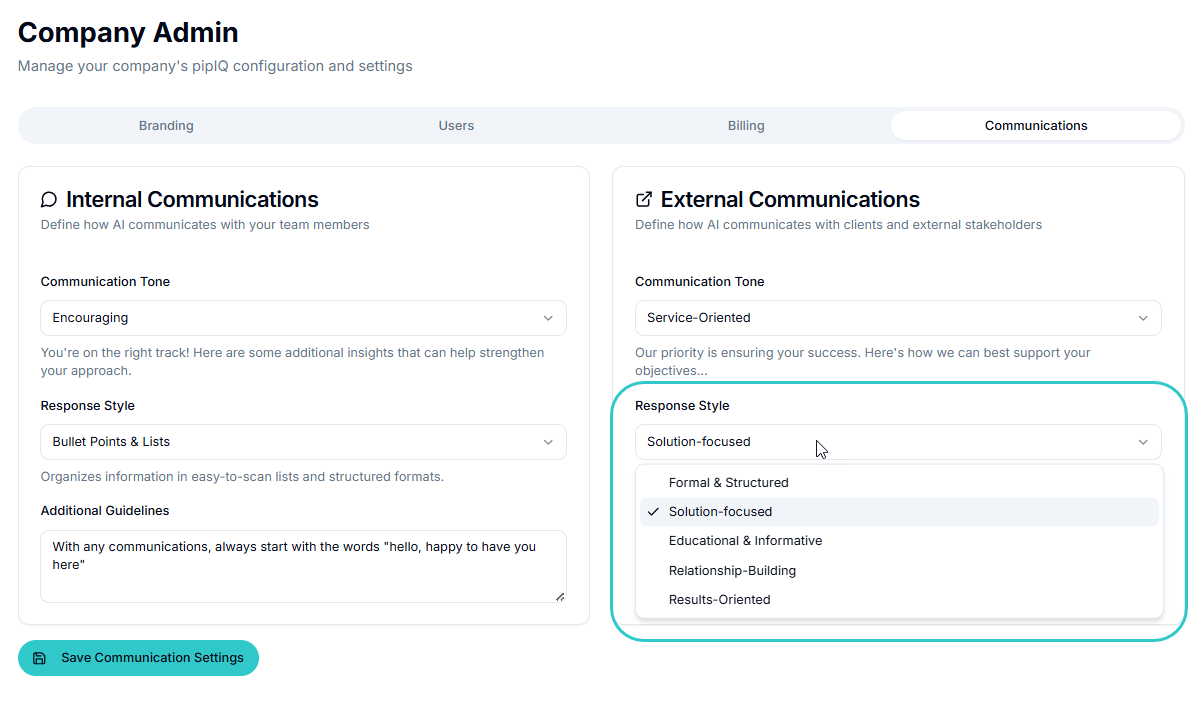This screenshot has width=1202, height=701.
Task: Collapse the external Response Style dropdown
Action: (1143, 442)
